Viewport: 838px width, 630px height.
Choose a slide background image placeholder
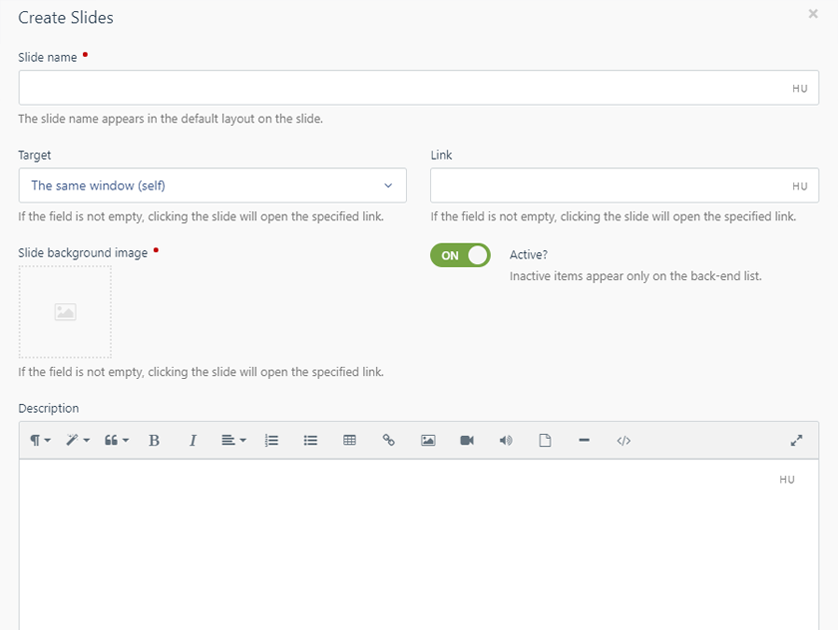point(65,312)
